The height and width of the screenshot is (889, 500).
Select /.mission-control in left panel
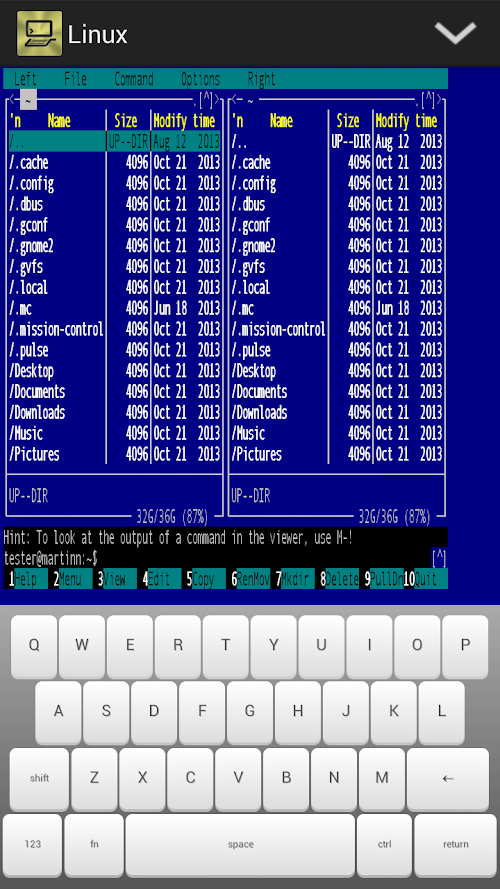pyautogui.click(x=56, y=329)
